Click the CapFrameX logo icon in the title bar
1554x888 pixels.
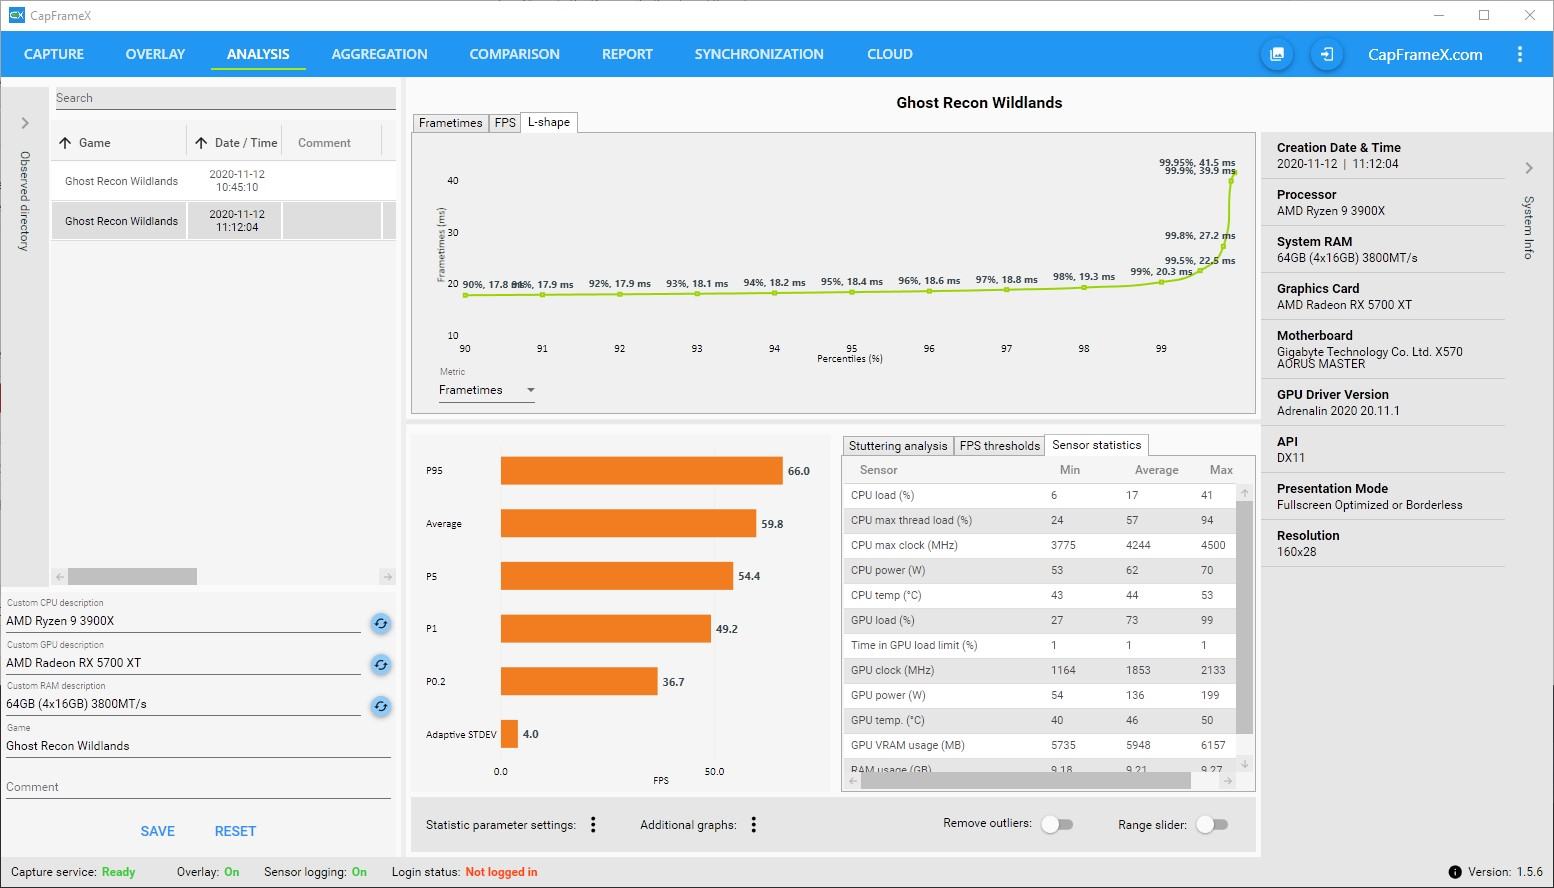(16, 15)
